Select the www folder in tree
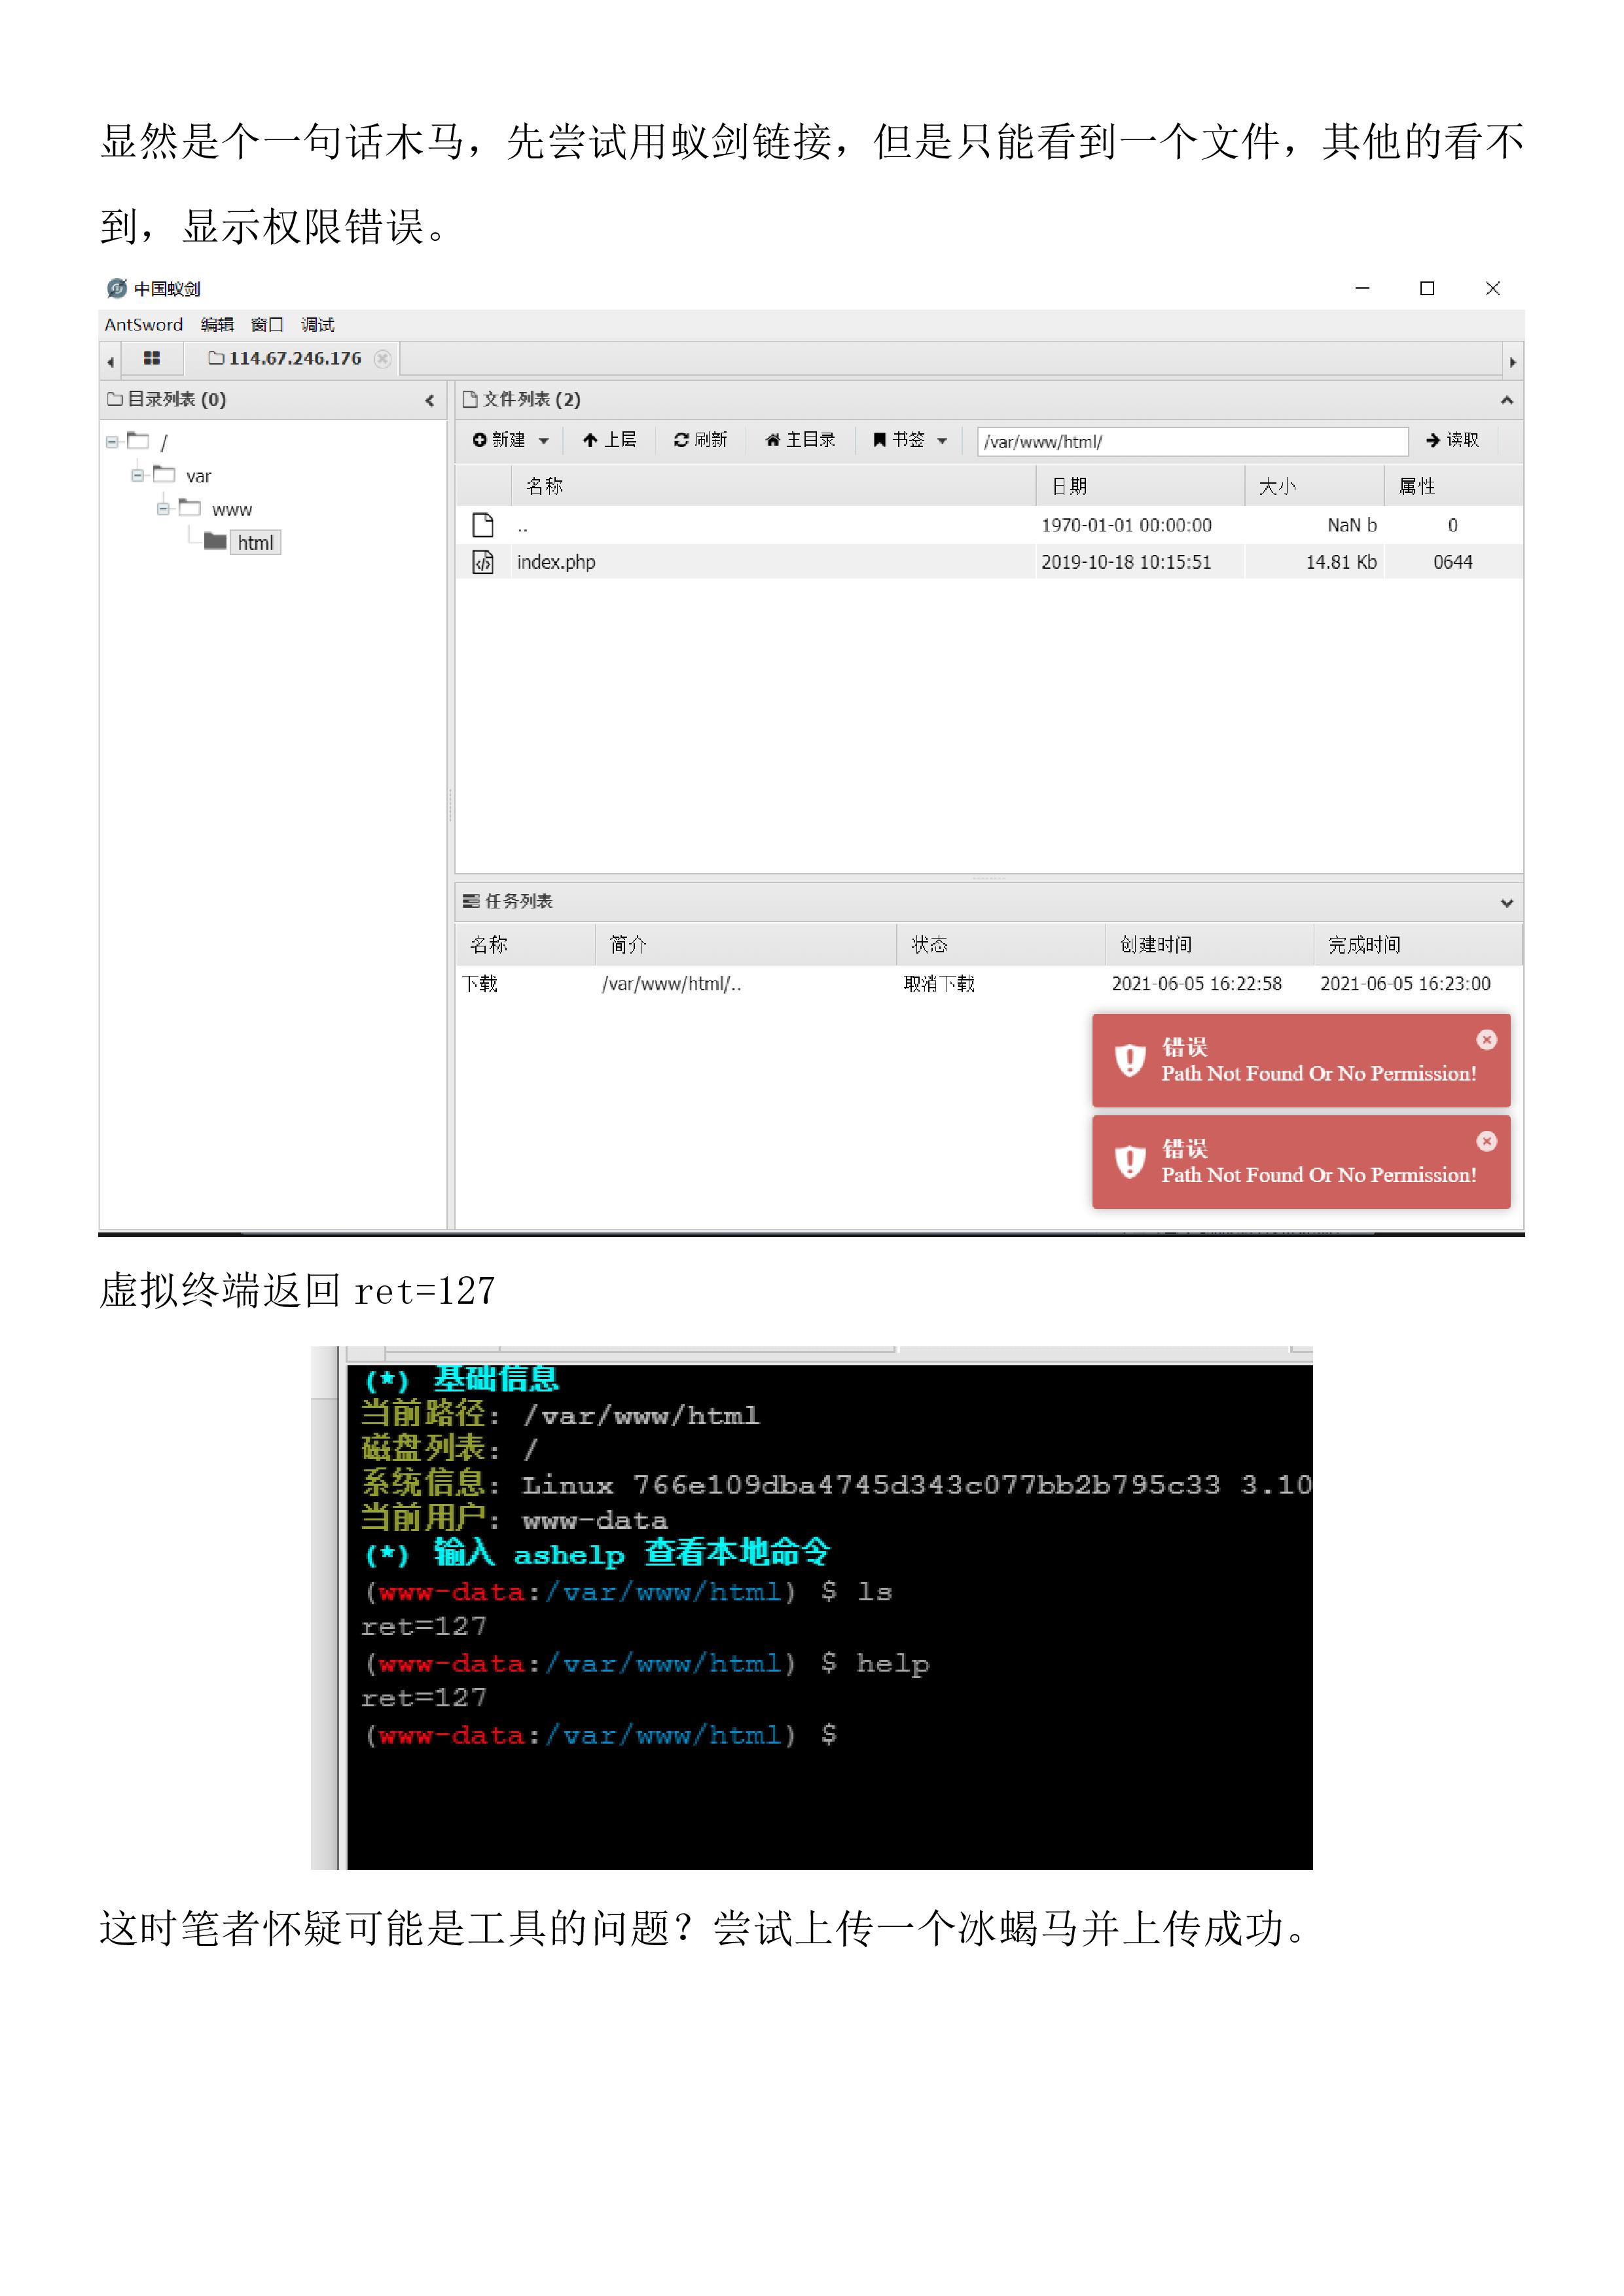 [232, 510]
